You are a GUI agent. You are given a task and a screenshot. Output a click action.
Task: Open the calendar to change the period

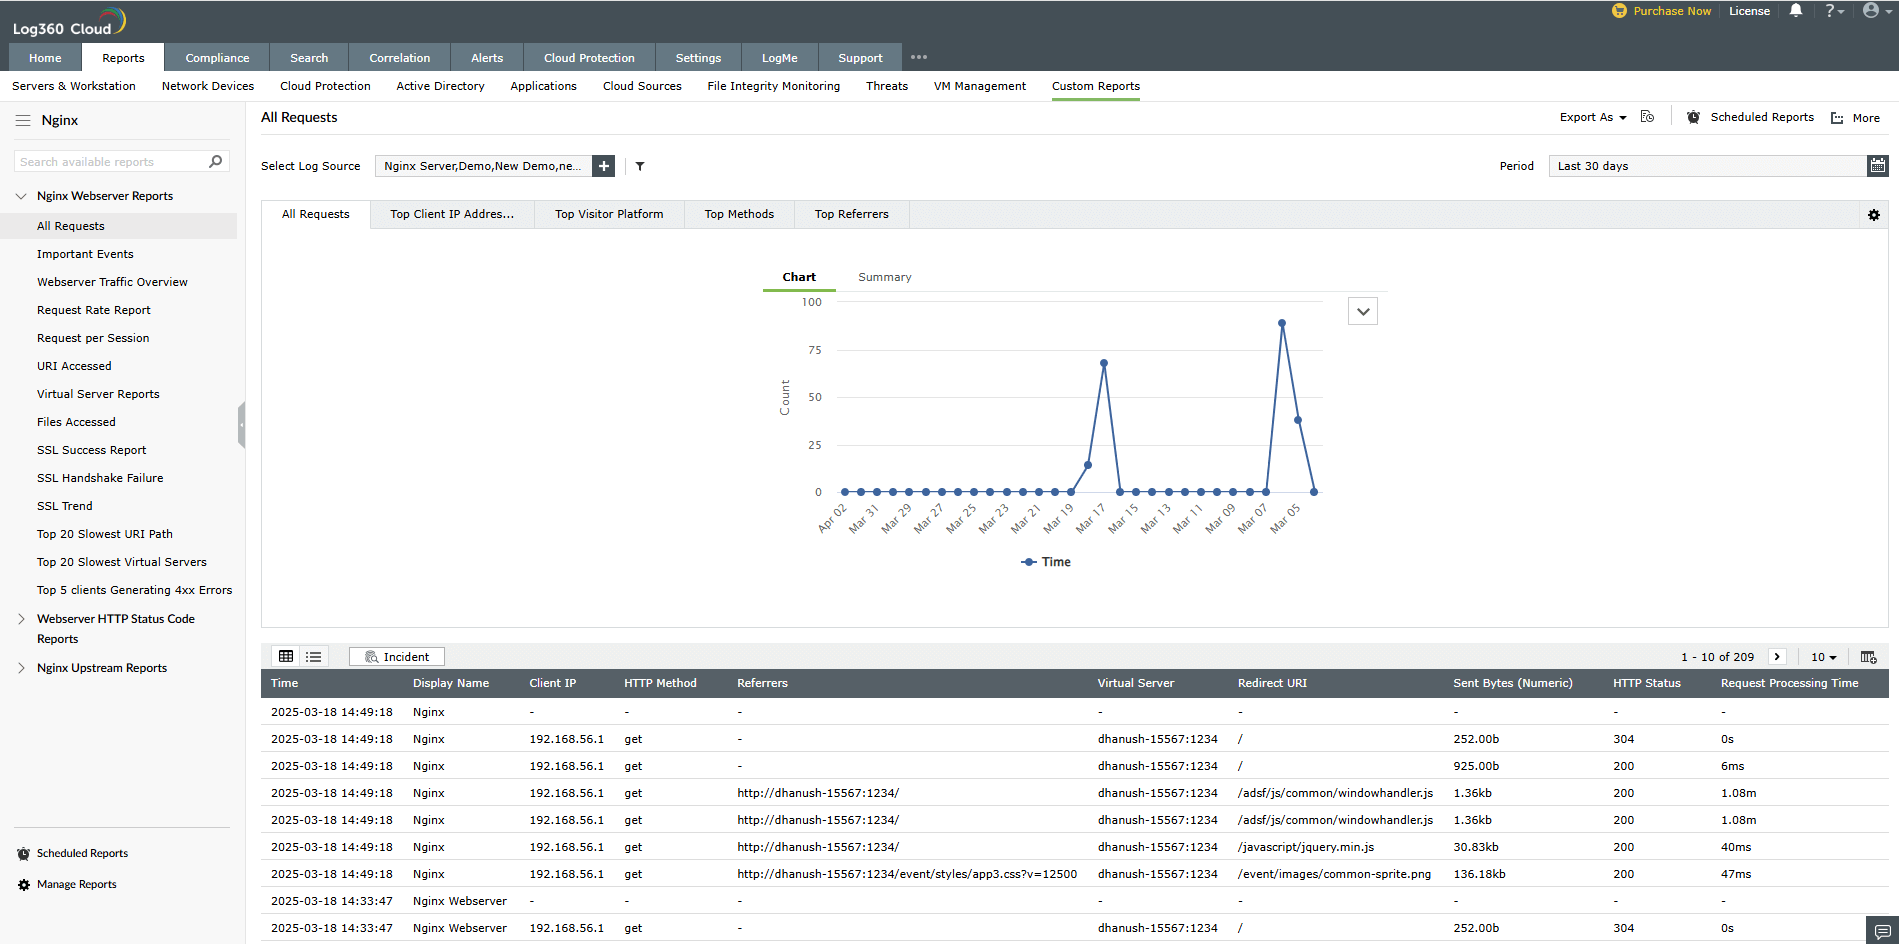pyautogui.click(x=1878, y=165)
